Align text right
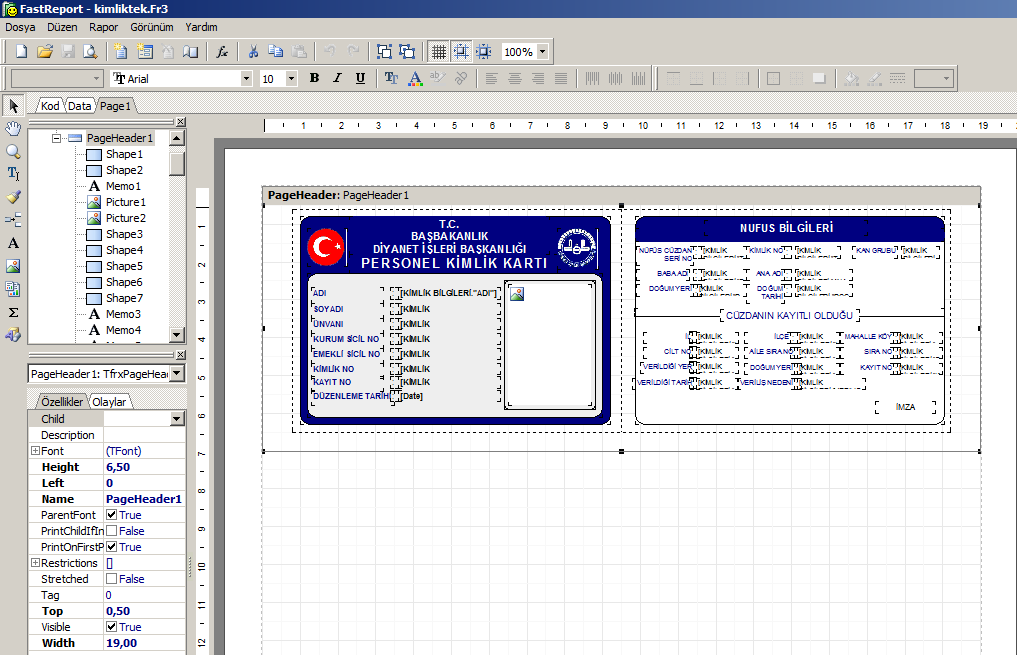Image resolution: width=1017 pixels, height=655 pixels. click(x=538, y=78)
